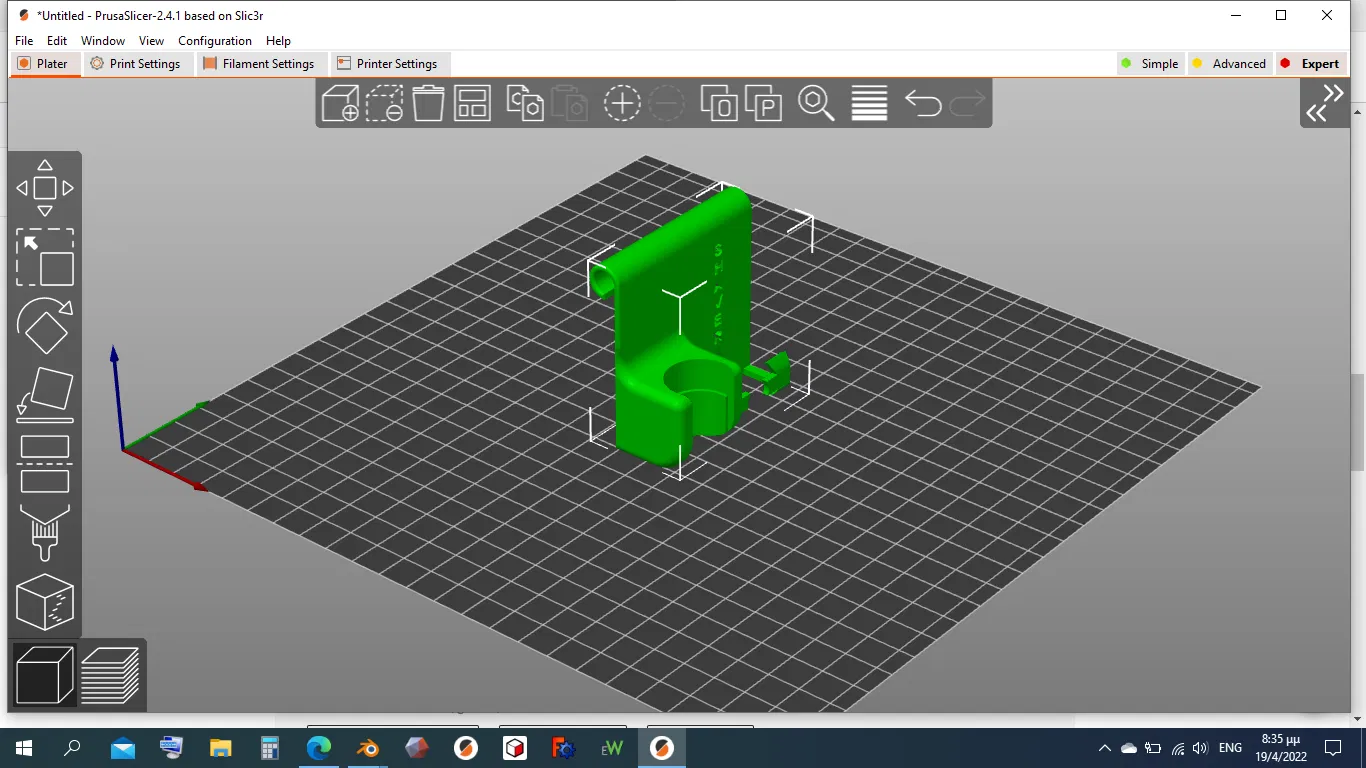1366x768 pixels.
Task: Select Expert mode
Action: tap(1310, 63)
